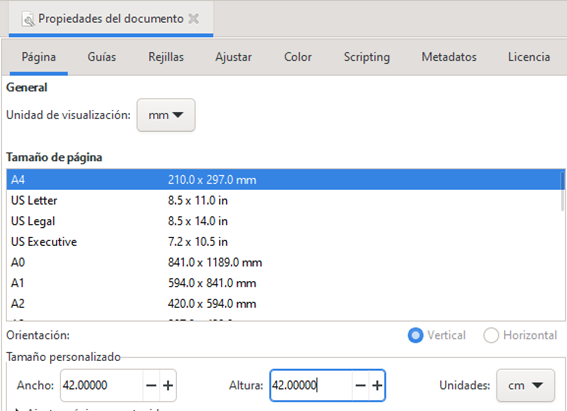The width and height of the screenshot is (567, 411).
Task: Click the 420.0 x 594.0 mm dimensions text
Action: tap(212, 303)
